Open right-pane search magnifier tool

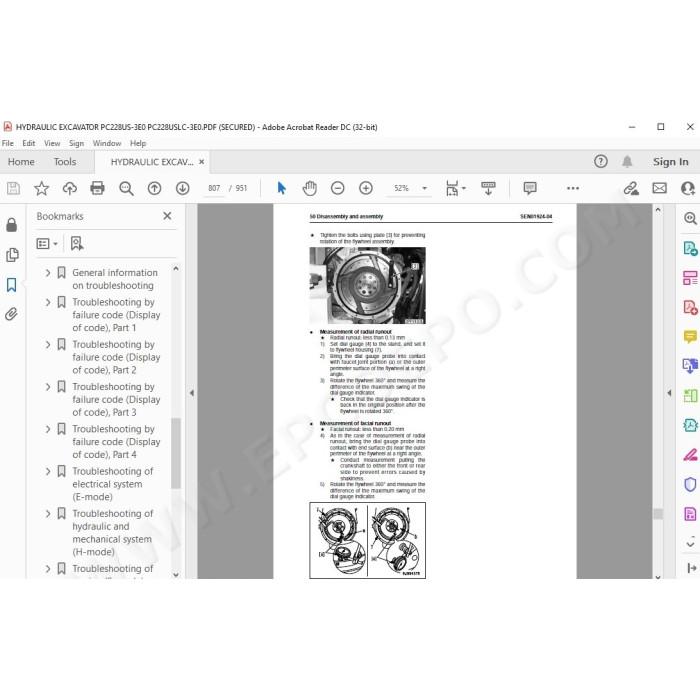pos(690,218)
